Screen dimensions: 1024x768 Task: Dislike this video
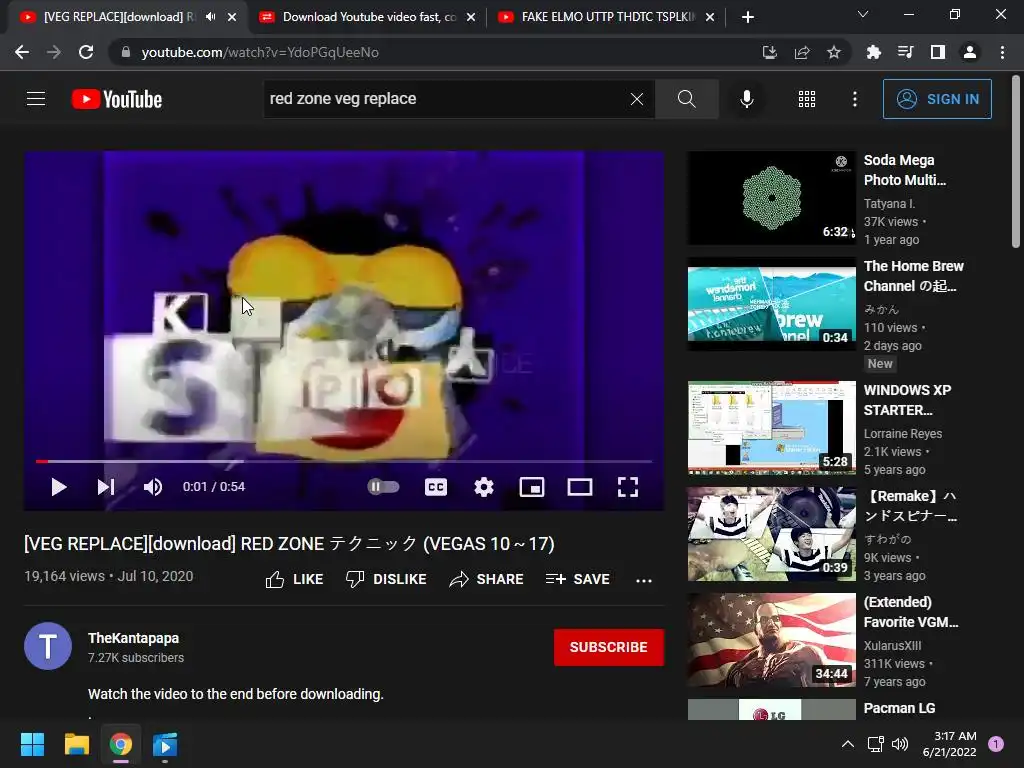tap(386, 579)
